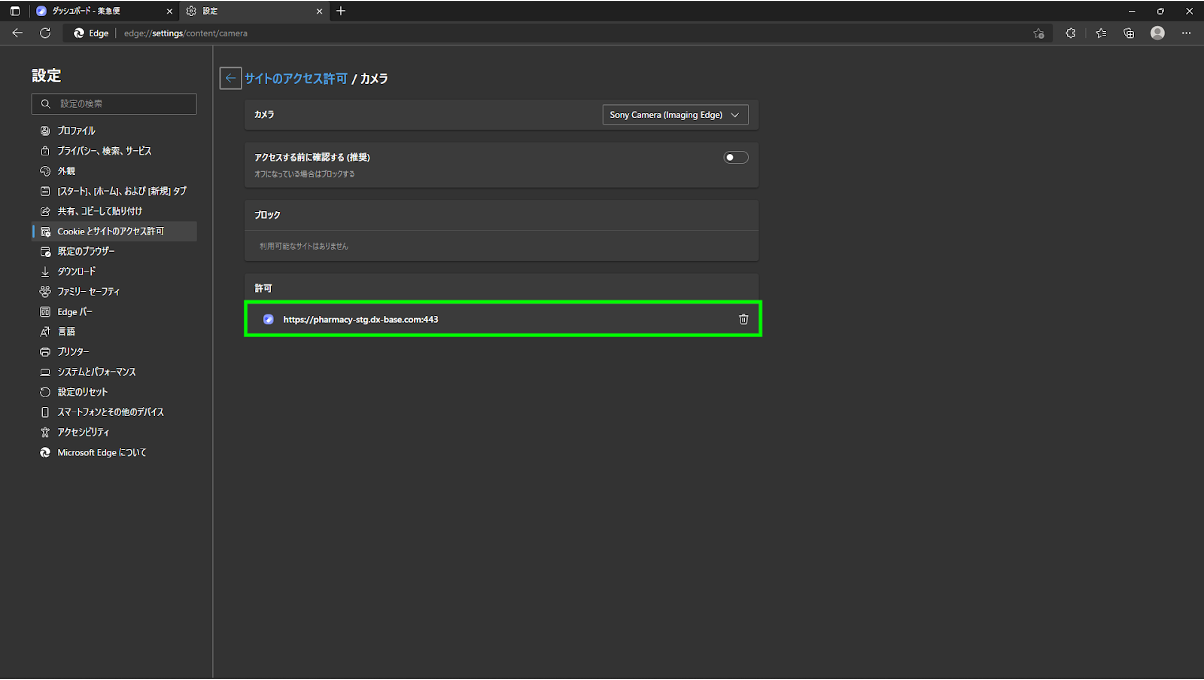Click the user profile avatar
Viewport: 1204px width, 680px height.
1157,33
